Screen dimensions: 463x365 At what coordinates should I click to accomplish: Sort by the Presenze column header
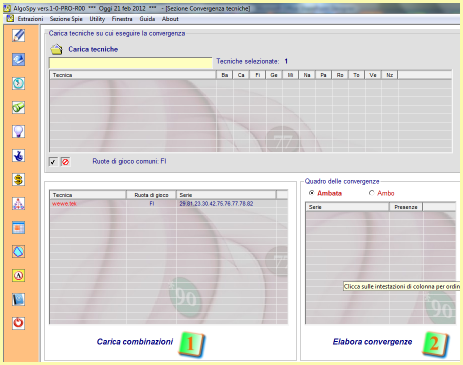406,207
